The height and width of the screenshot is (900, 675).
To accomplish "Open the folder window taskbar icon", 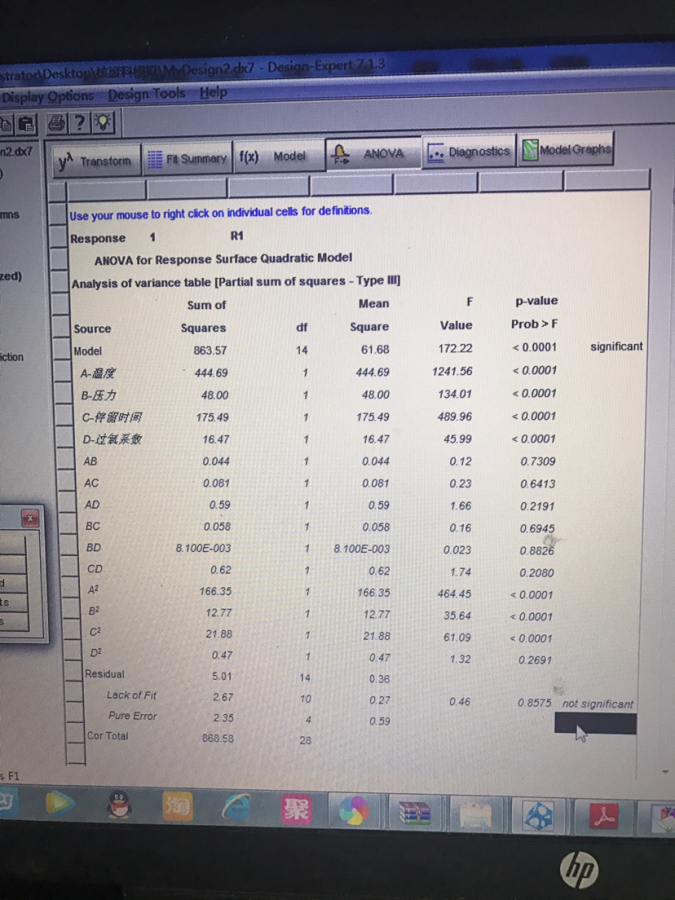I will coord(475,814).
